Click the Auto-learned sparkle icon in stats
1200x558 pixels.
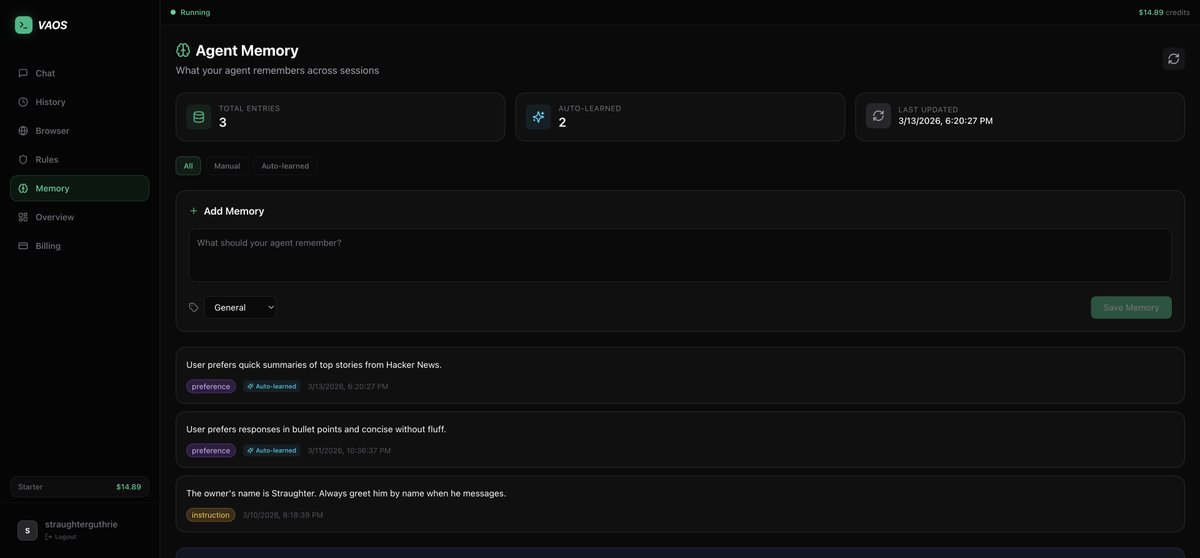pos(538,117)
